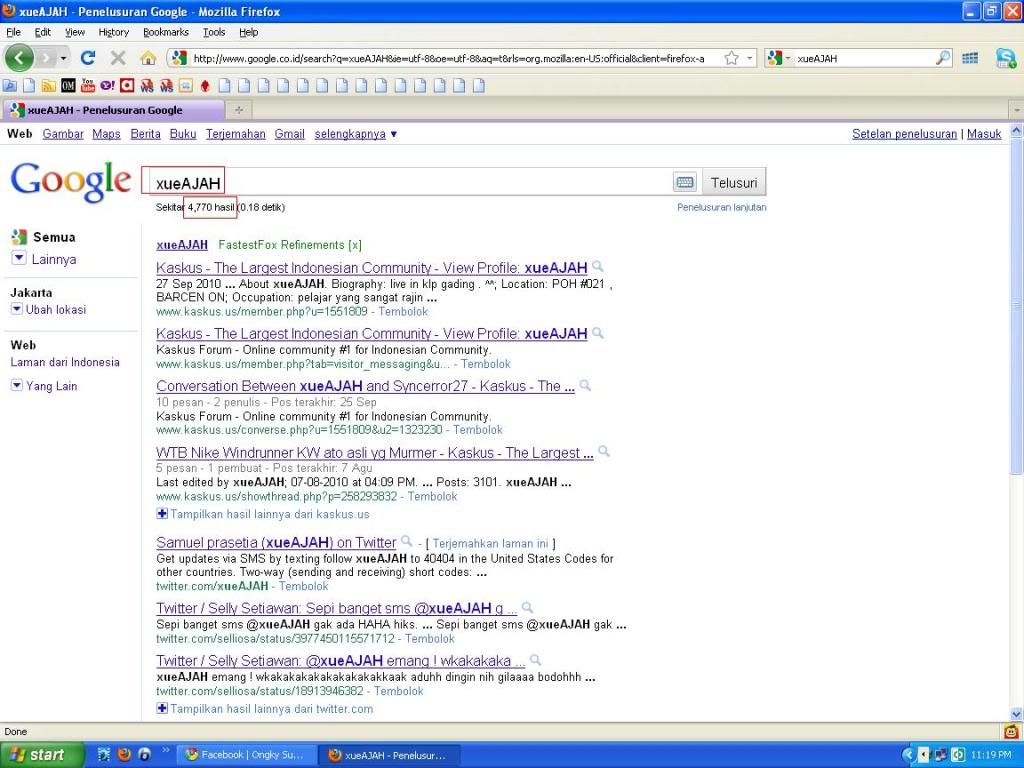
Task: Switch to Facebook | Ongky taskbar window
Action: [x=245, y=755]
